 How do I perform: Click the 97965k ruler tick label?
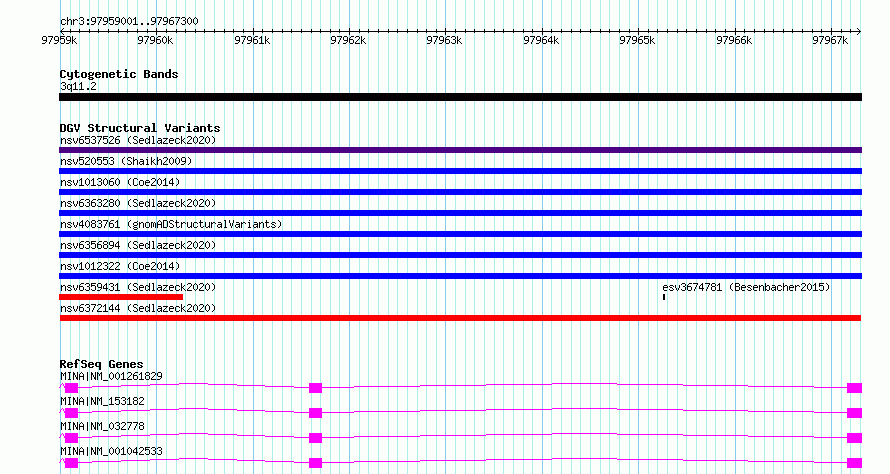coord(637,40)
